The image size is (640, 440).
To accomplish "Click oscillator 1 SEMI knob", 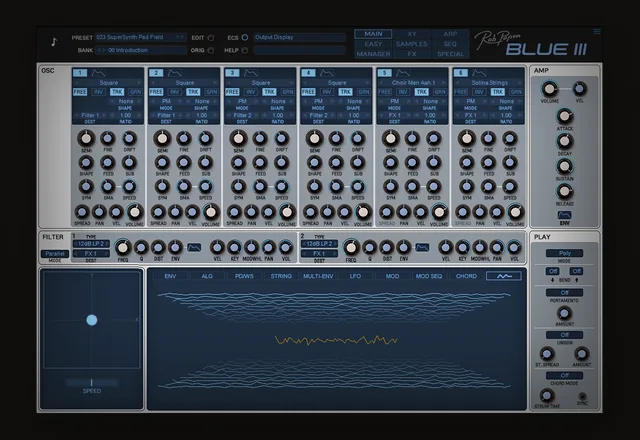I will [86, 139].
